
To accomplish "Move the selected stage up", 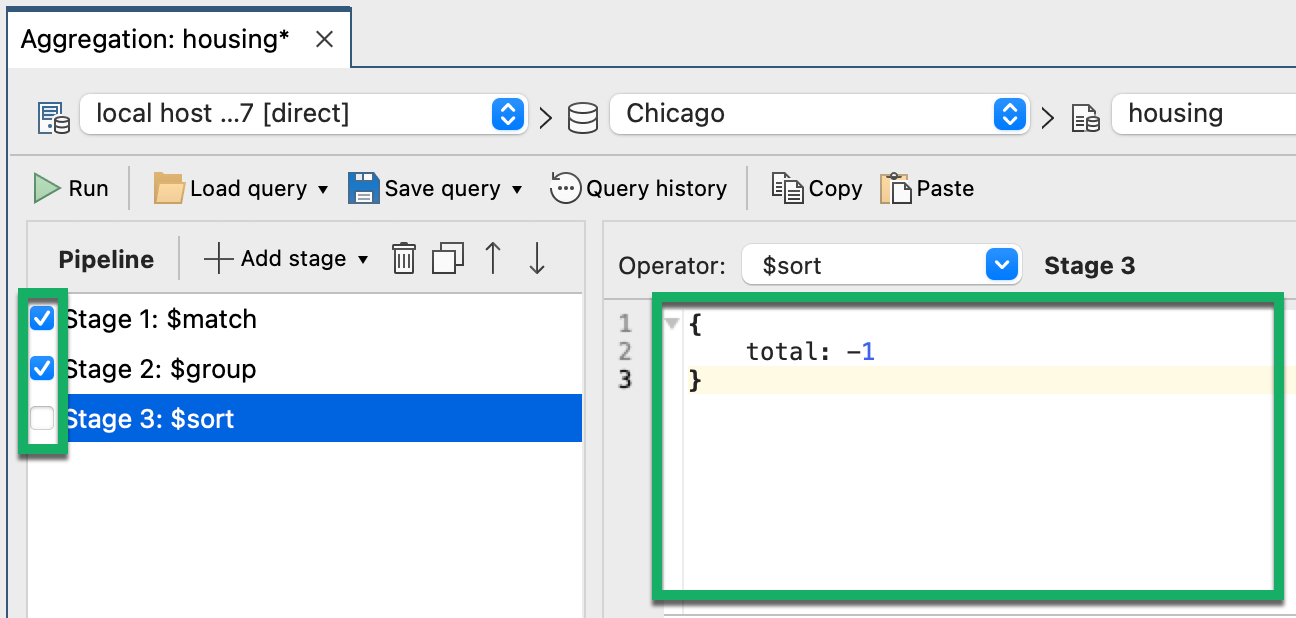I will click(492, 258).
